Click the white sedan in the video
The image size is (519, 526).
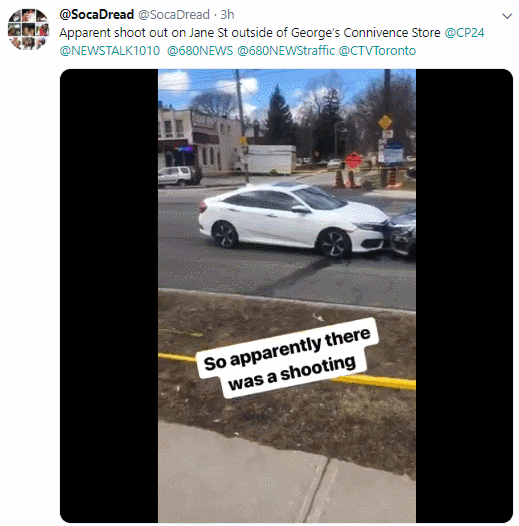294,220
